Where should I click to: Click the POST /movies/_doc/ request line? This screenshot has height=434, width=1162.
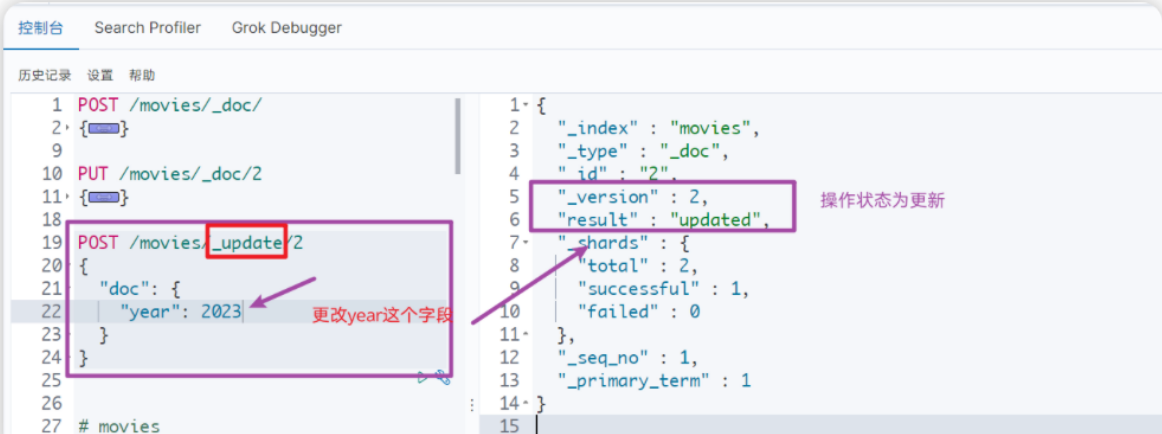point(170,106)
